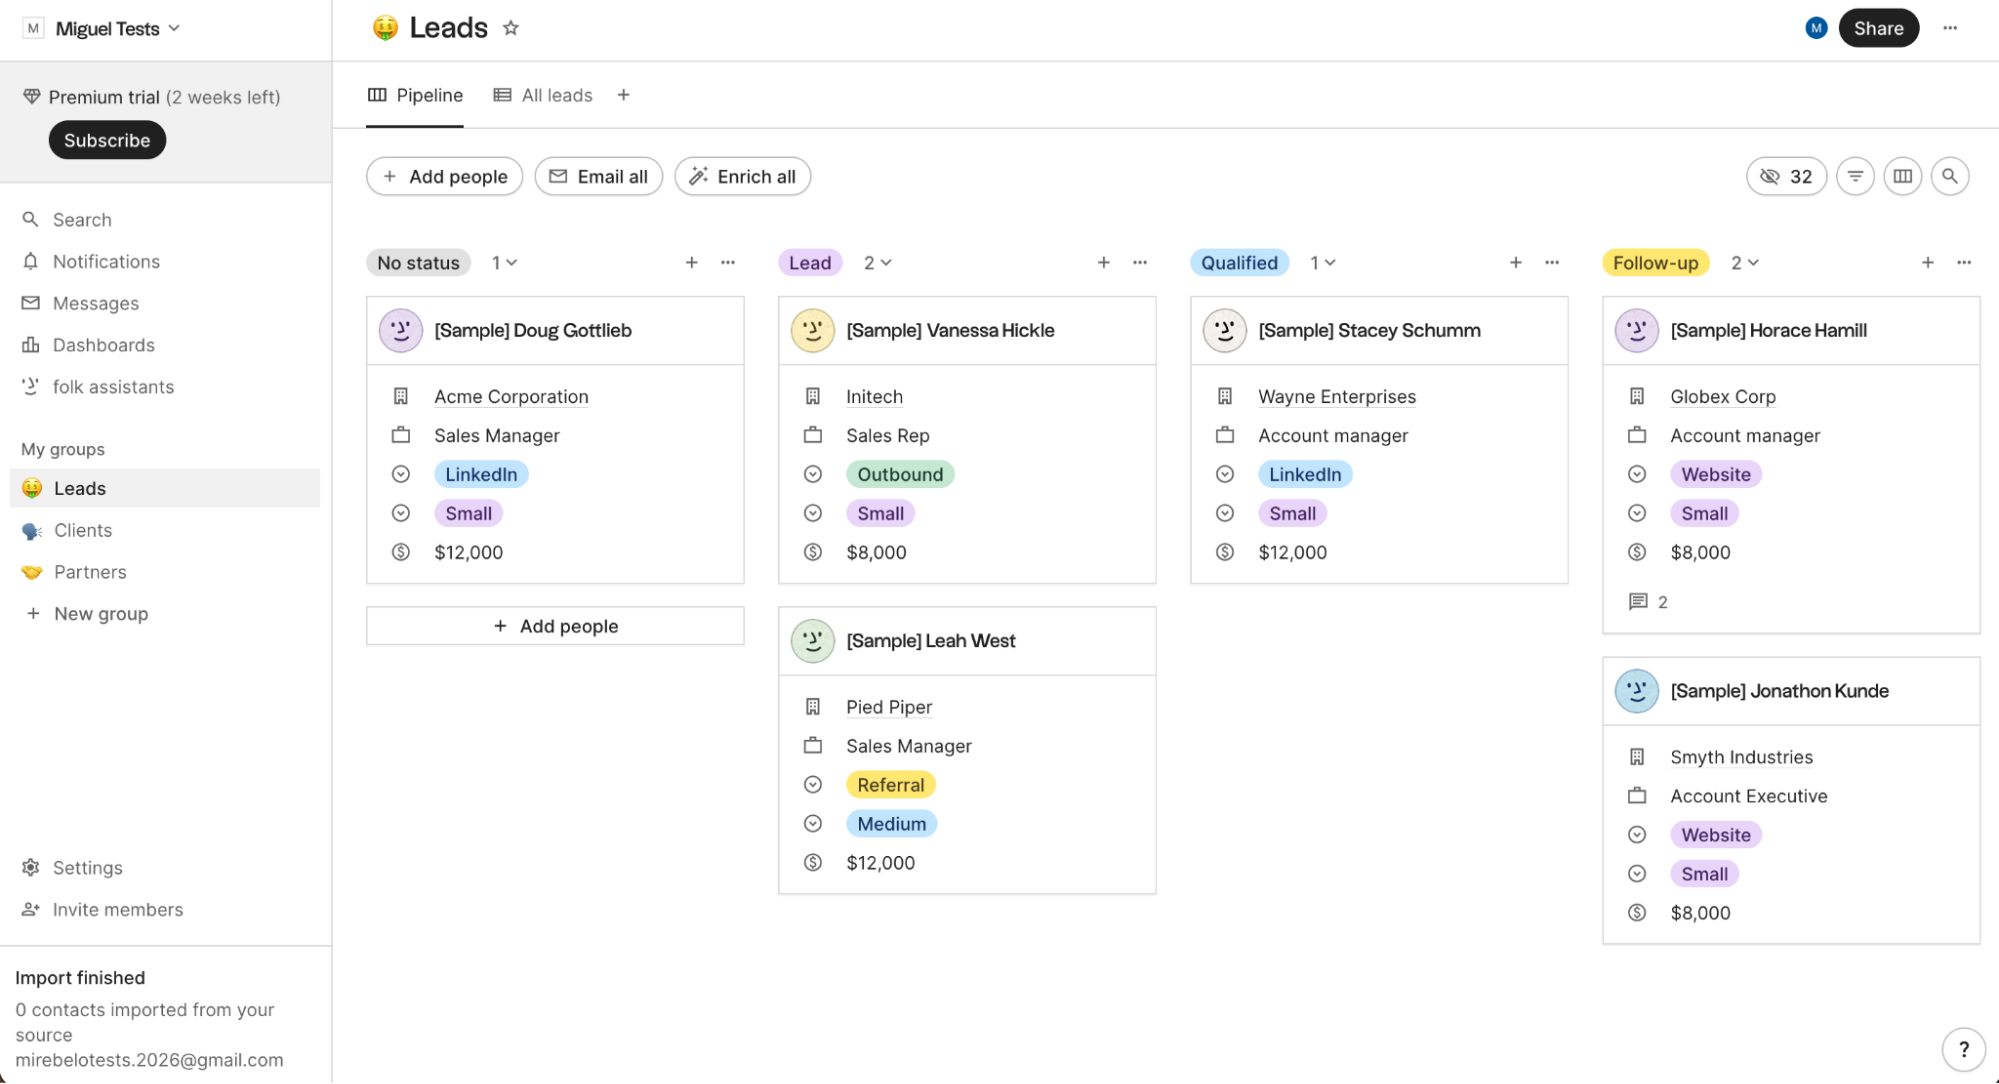Add a card to Follow-up column

click(x=1927, y=263)
